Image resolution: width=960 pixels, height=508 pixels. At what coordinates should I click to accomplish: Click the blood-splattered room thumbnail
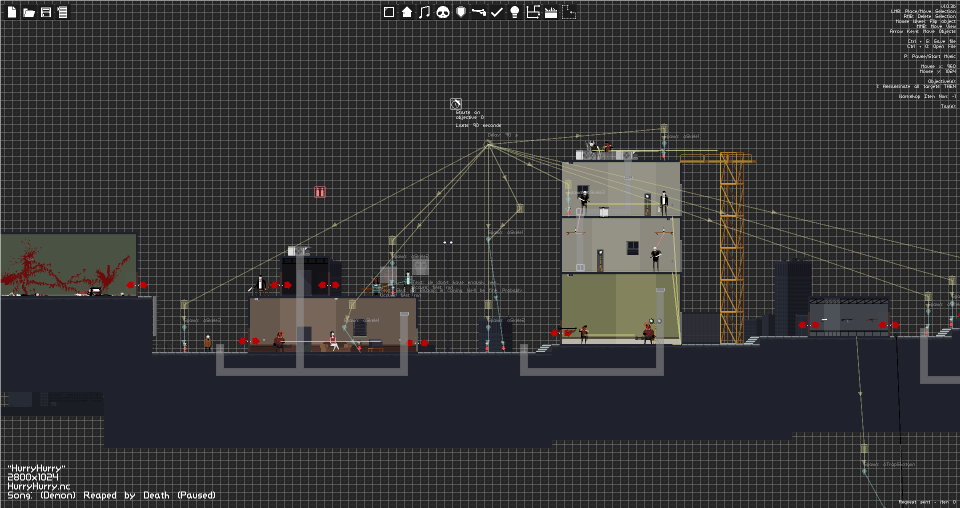pos(68,264)
